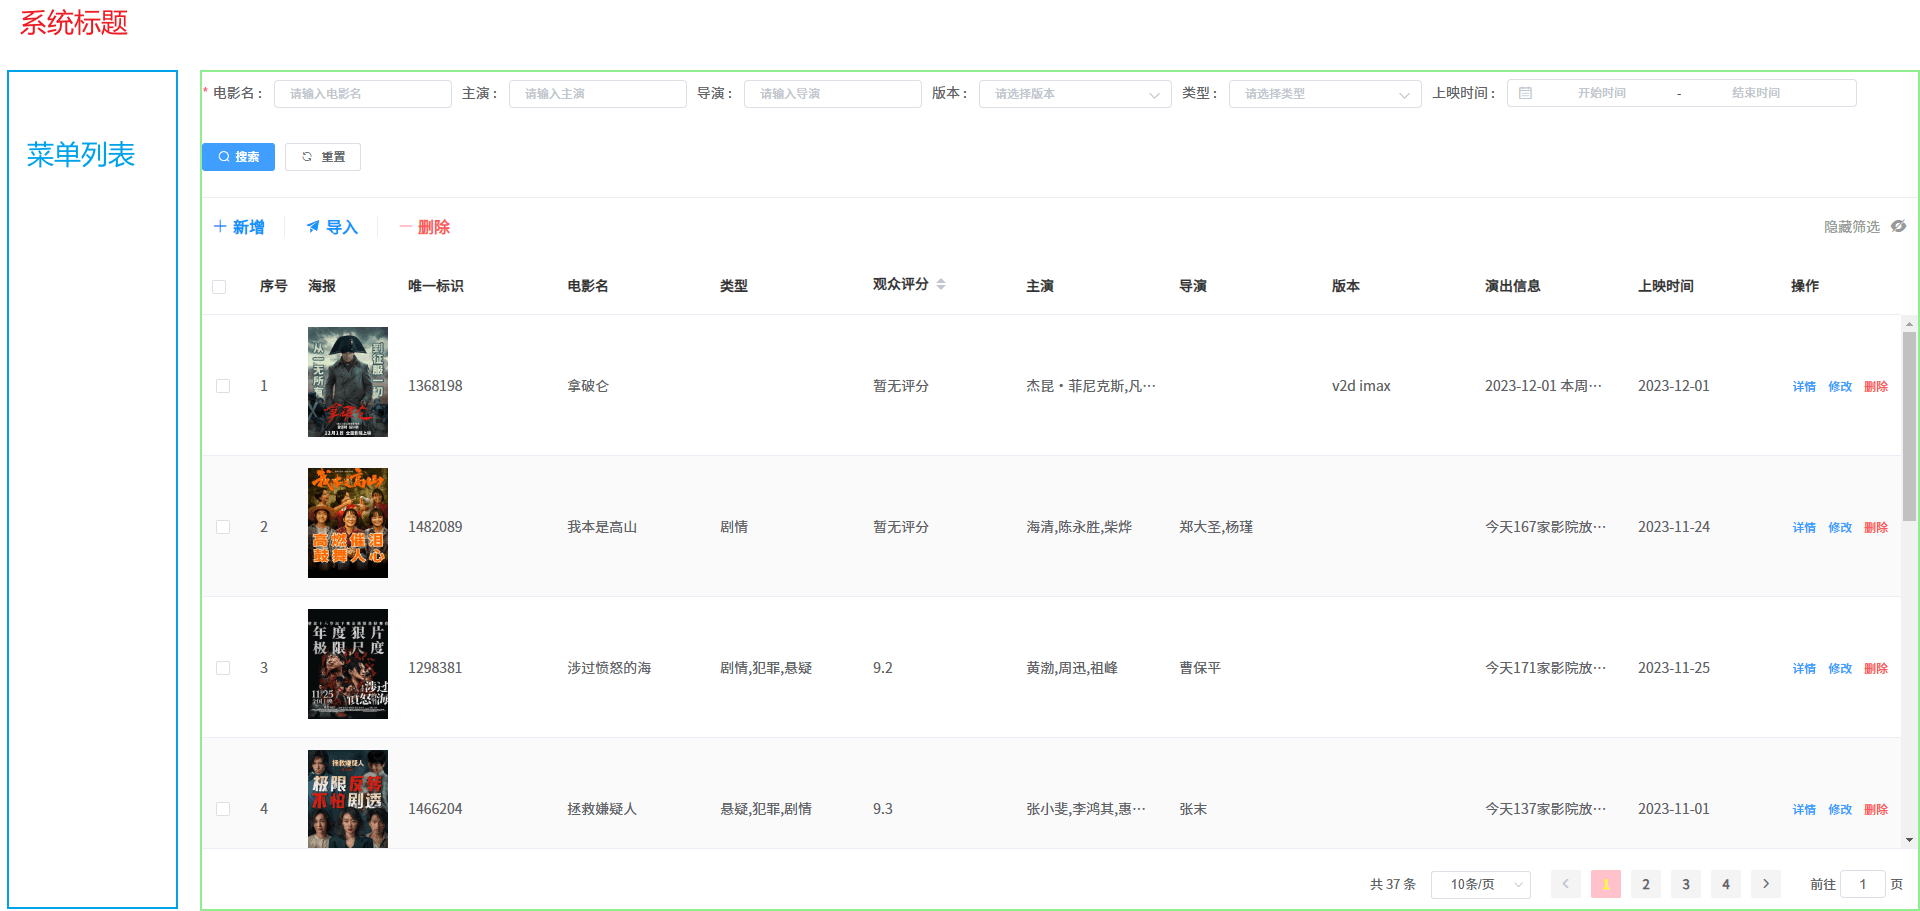Select the checkbox for 涉过愤怒的海 row
The width and height of the screenshot is (1920, 911).
(223, 668)
